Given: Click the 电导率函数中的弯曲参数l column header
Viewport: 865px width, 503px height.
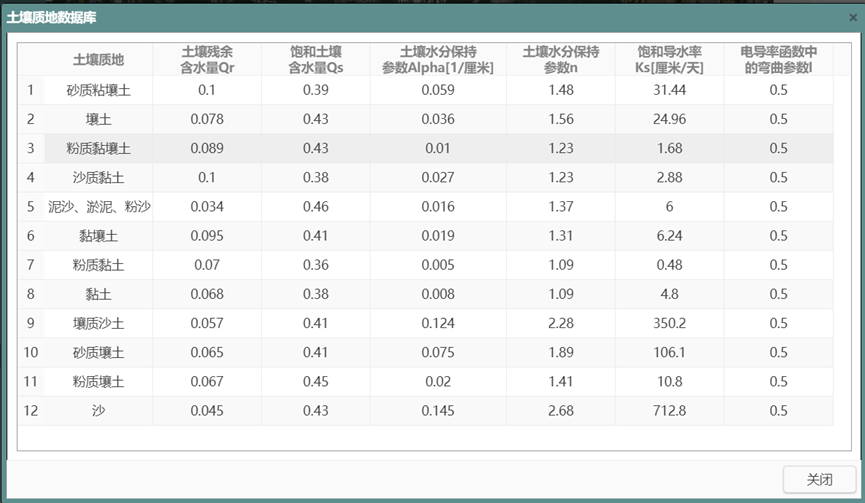Looking at the screenshot, I should point(778,60).
